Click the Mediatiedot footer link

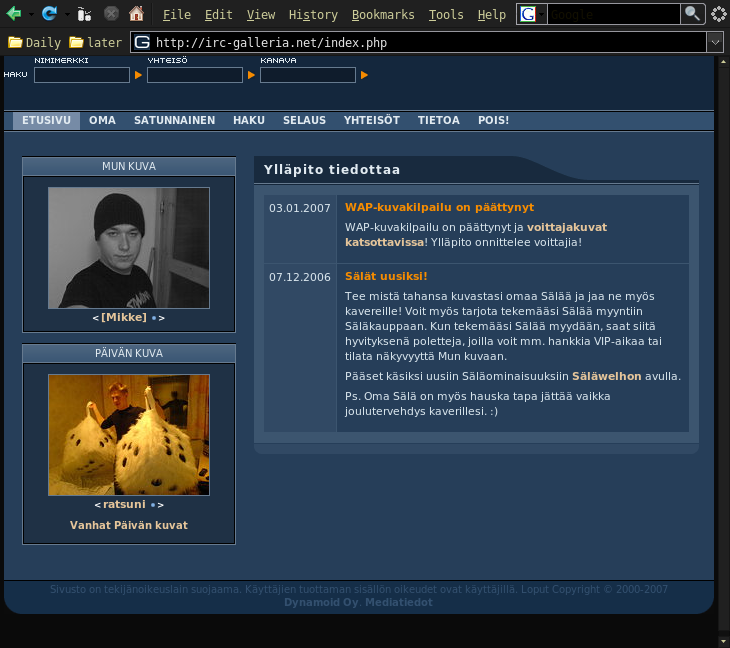(x=399, y=602)
